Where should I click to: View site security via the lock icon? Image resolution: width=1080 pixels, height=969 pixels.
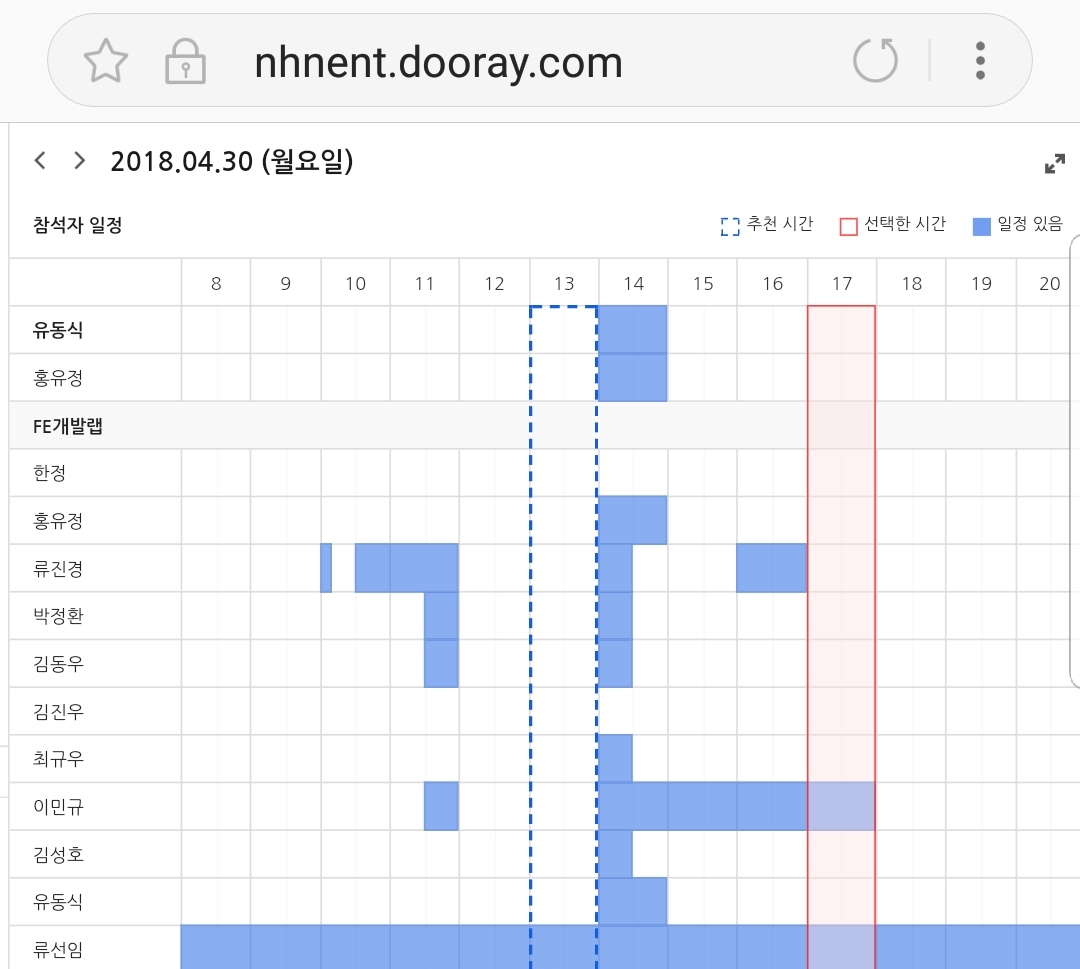point(186,60)
